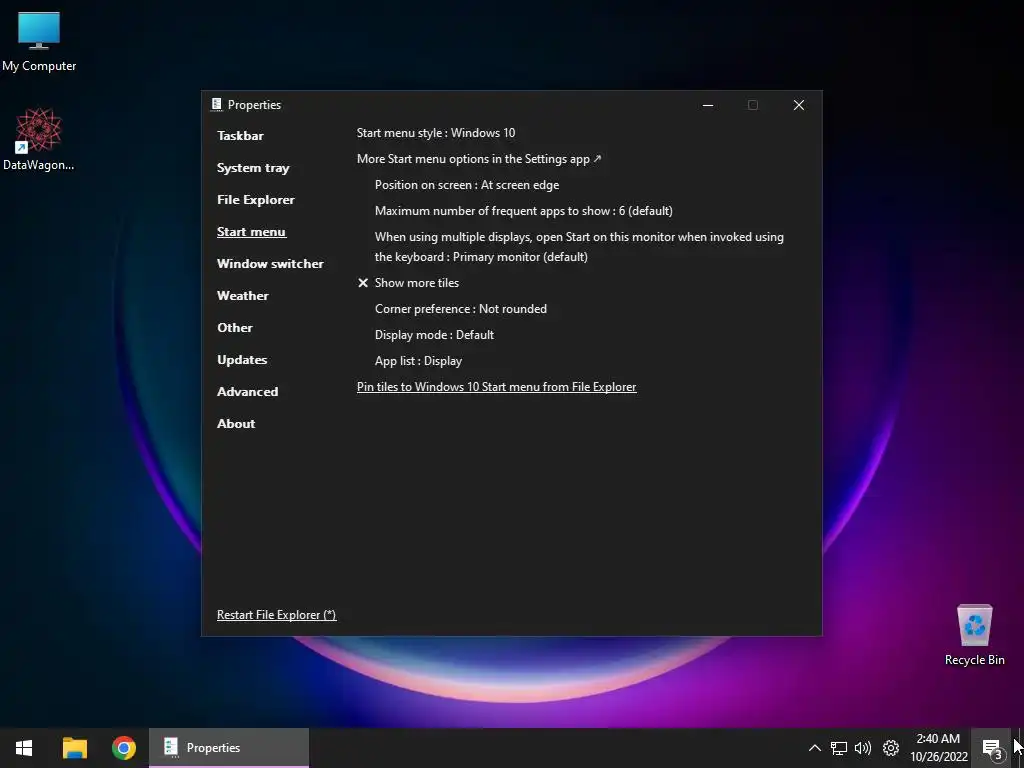Open the Other settings section

(x=234, y=328)
